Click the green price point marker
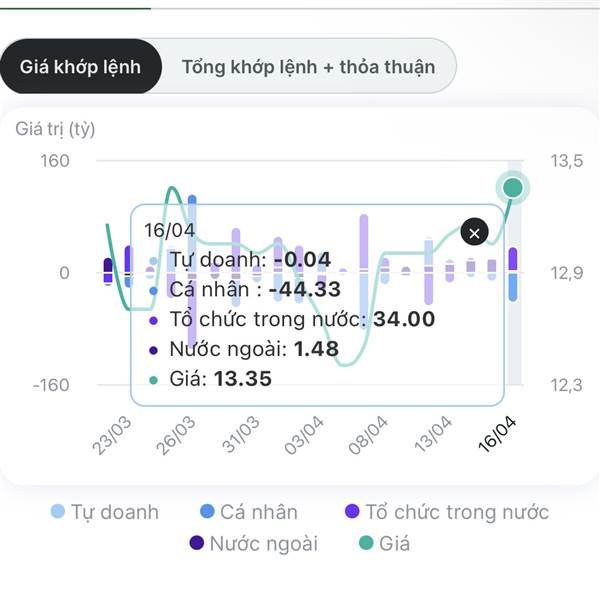 tap(514, 187)
